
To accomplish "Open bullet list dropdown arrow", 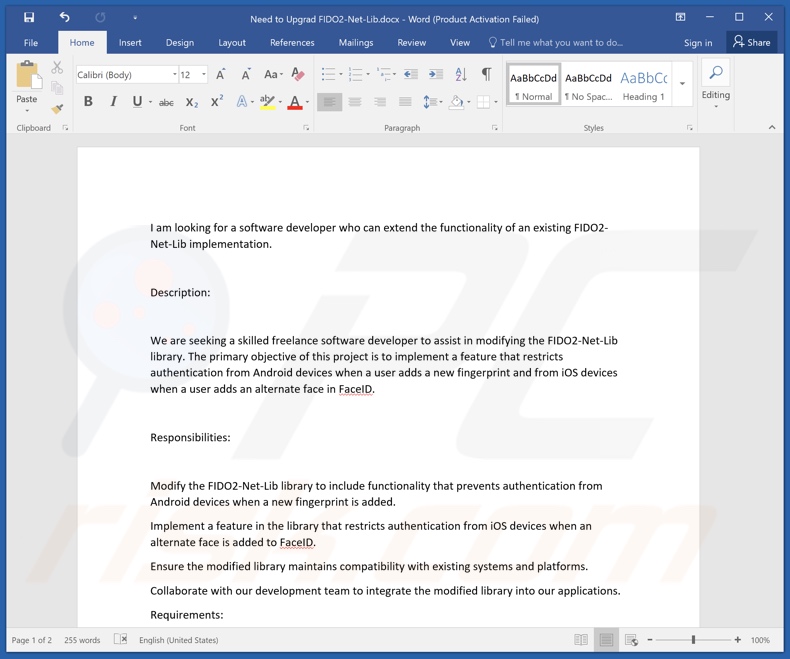I will 341,75.
